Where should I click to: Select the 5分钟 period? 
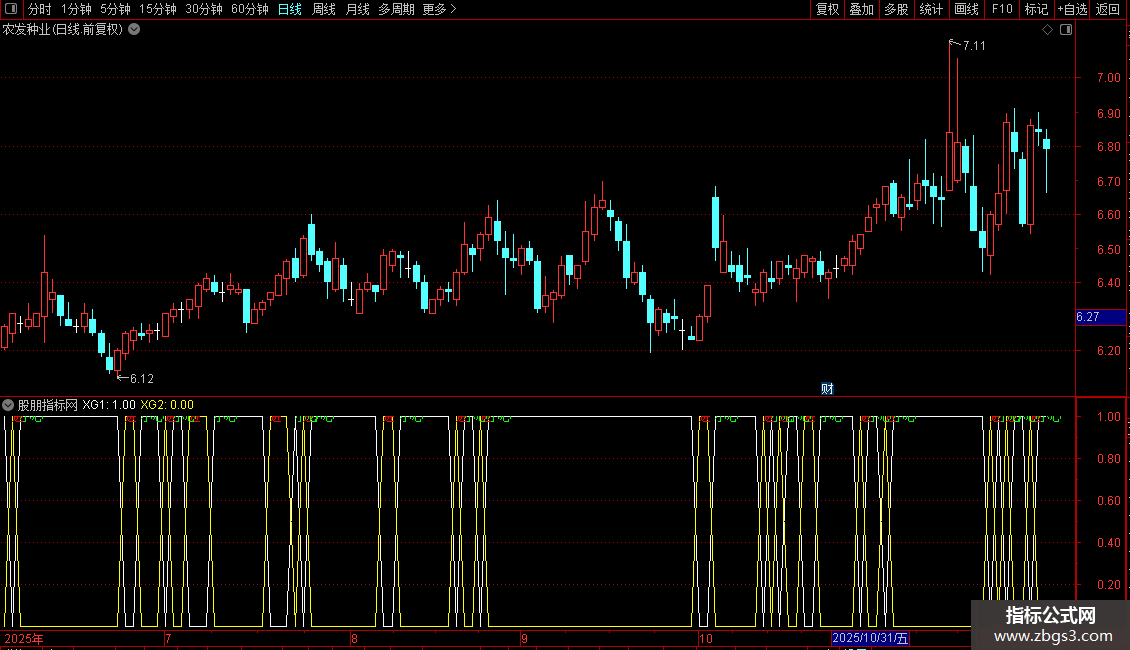click(x=115, y=9)
